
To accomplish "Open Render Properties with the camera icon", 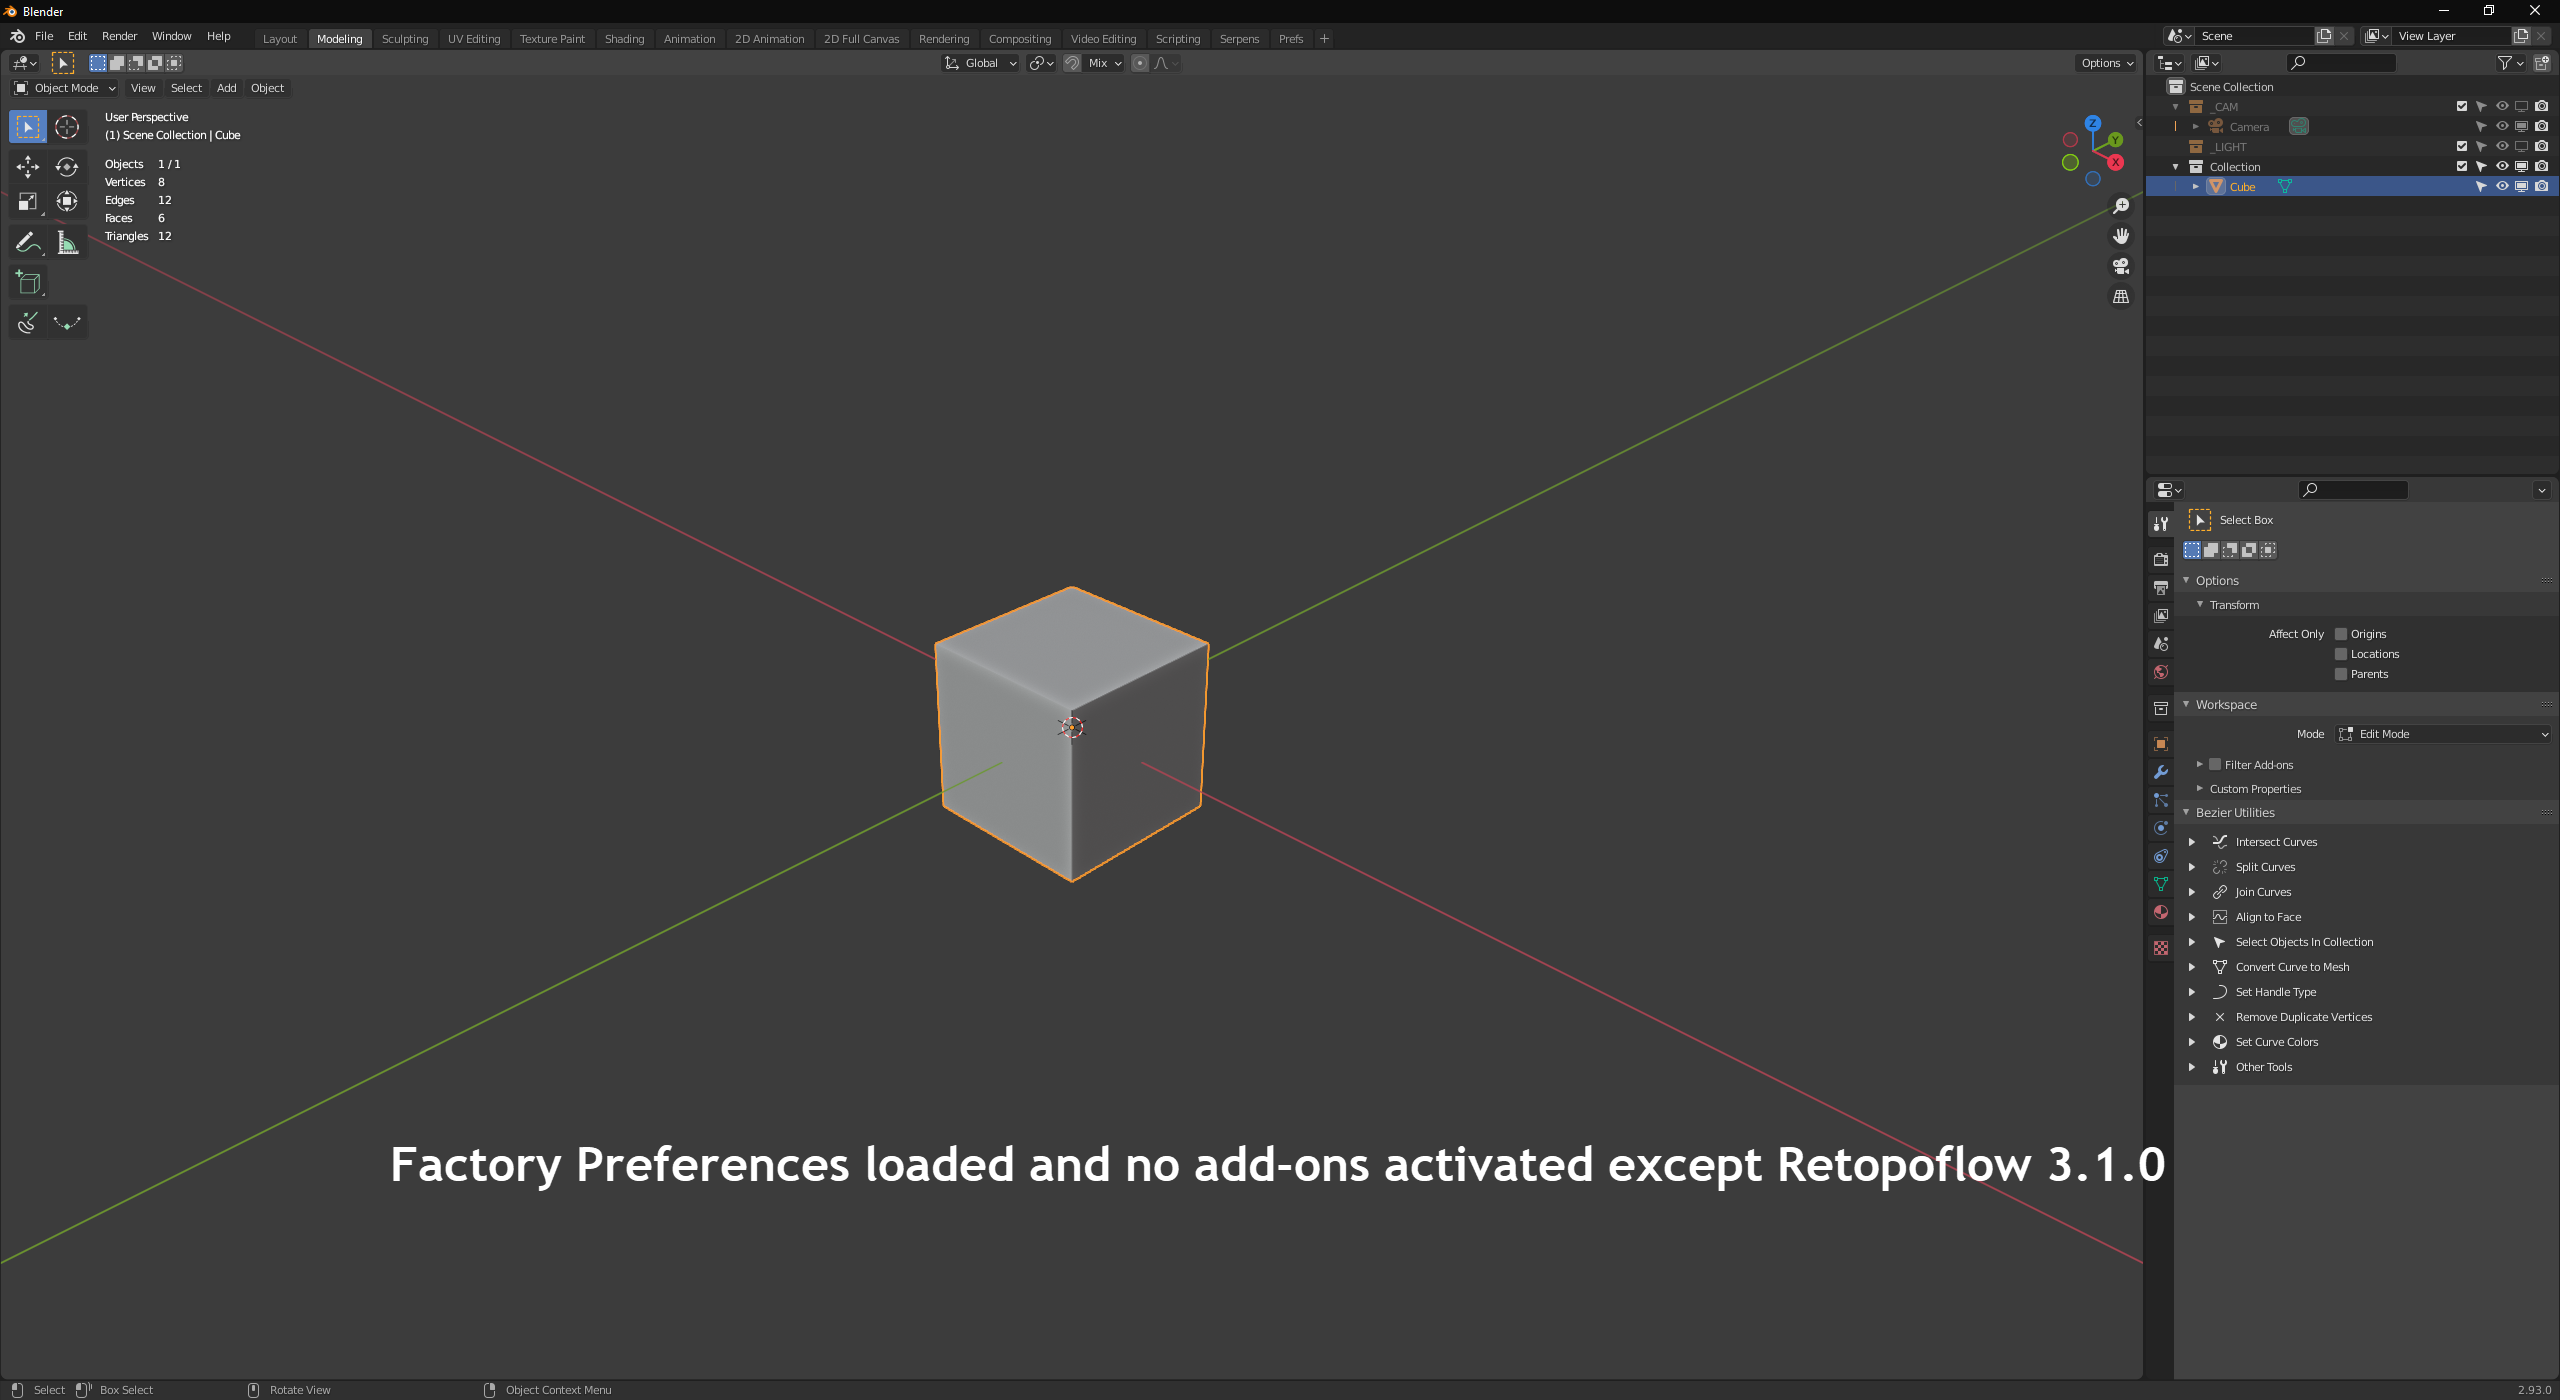I will click(2161, 559).
